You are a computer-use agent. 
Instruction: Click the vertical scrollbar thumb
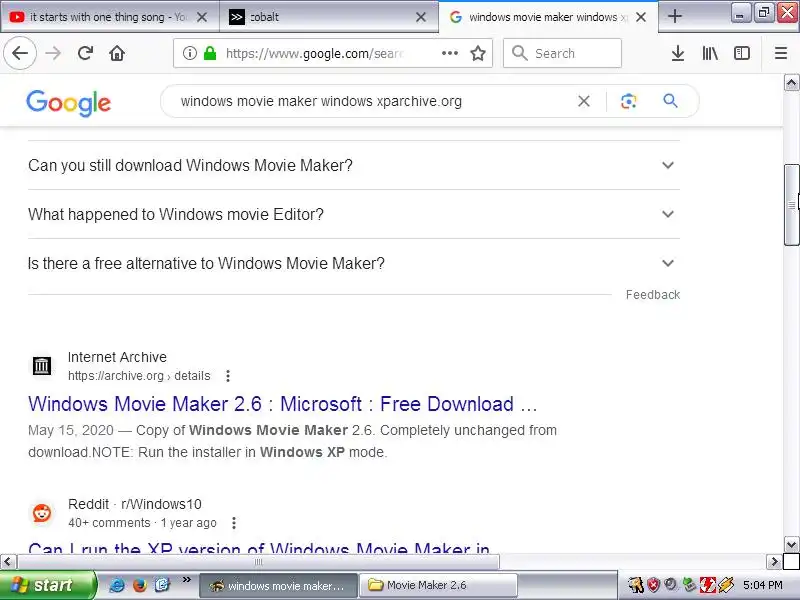click(x=791, y=205)
